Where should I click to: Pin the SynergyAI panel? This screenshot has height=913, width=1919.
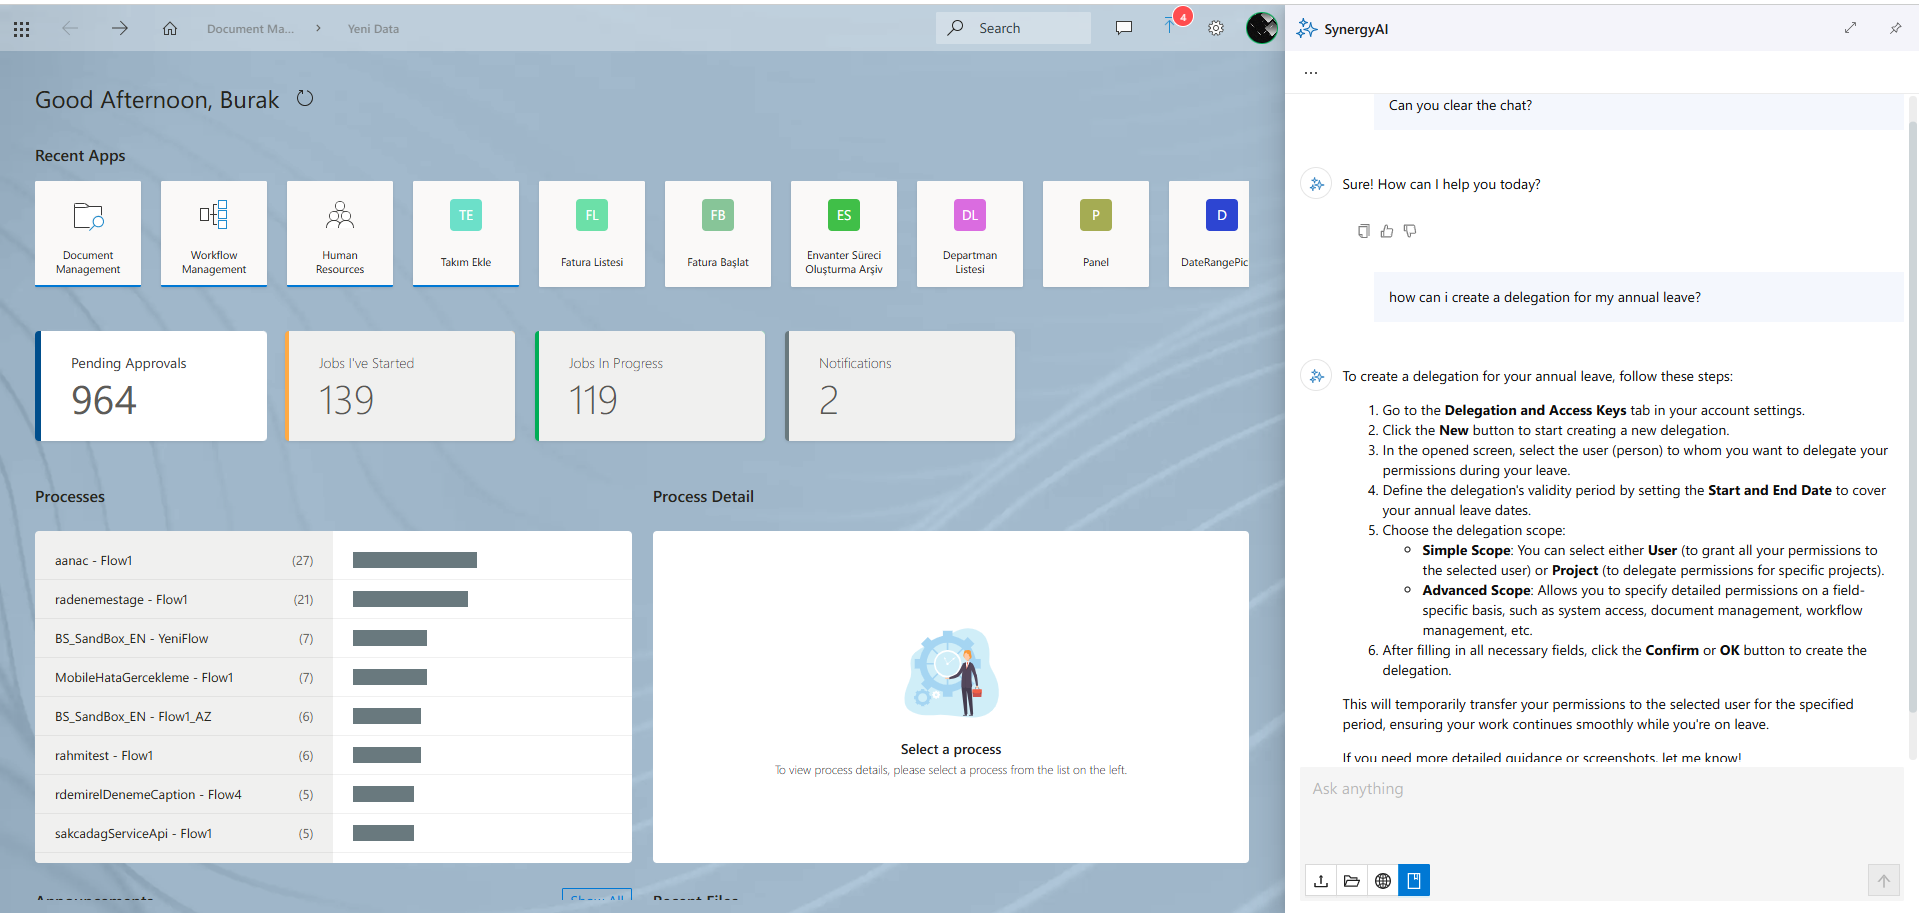(1895, 28)
